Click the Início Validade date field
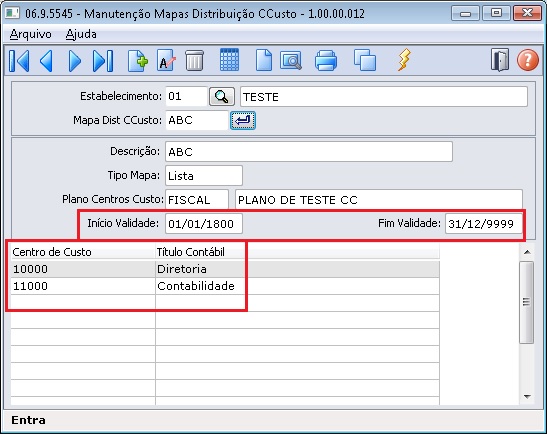 (x=204, y=224)
